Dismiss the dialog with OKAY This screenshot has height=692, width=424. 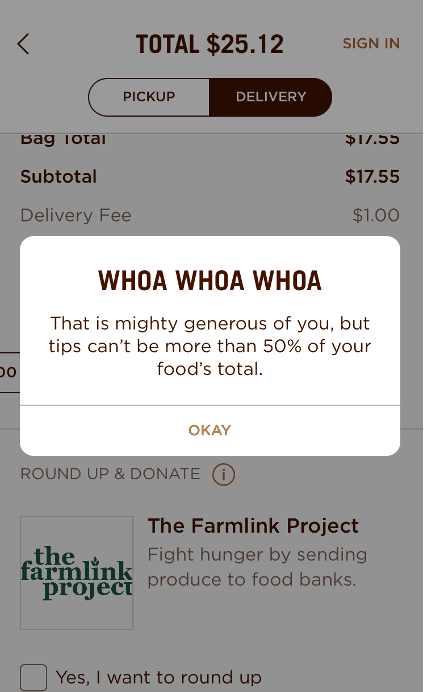click(x=210, y=430)
